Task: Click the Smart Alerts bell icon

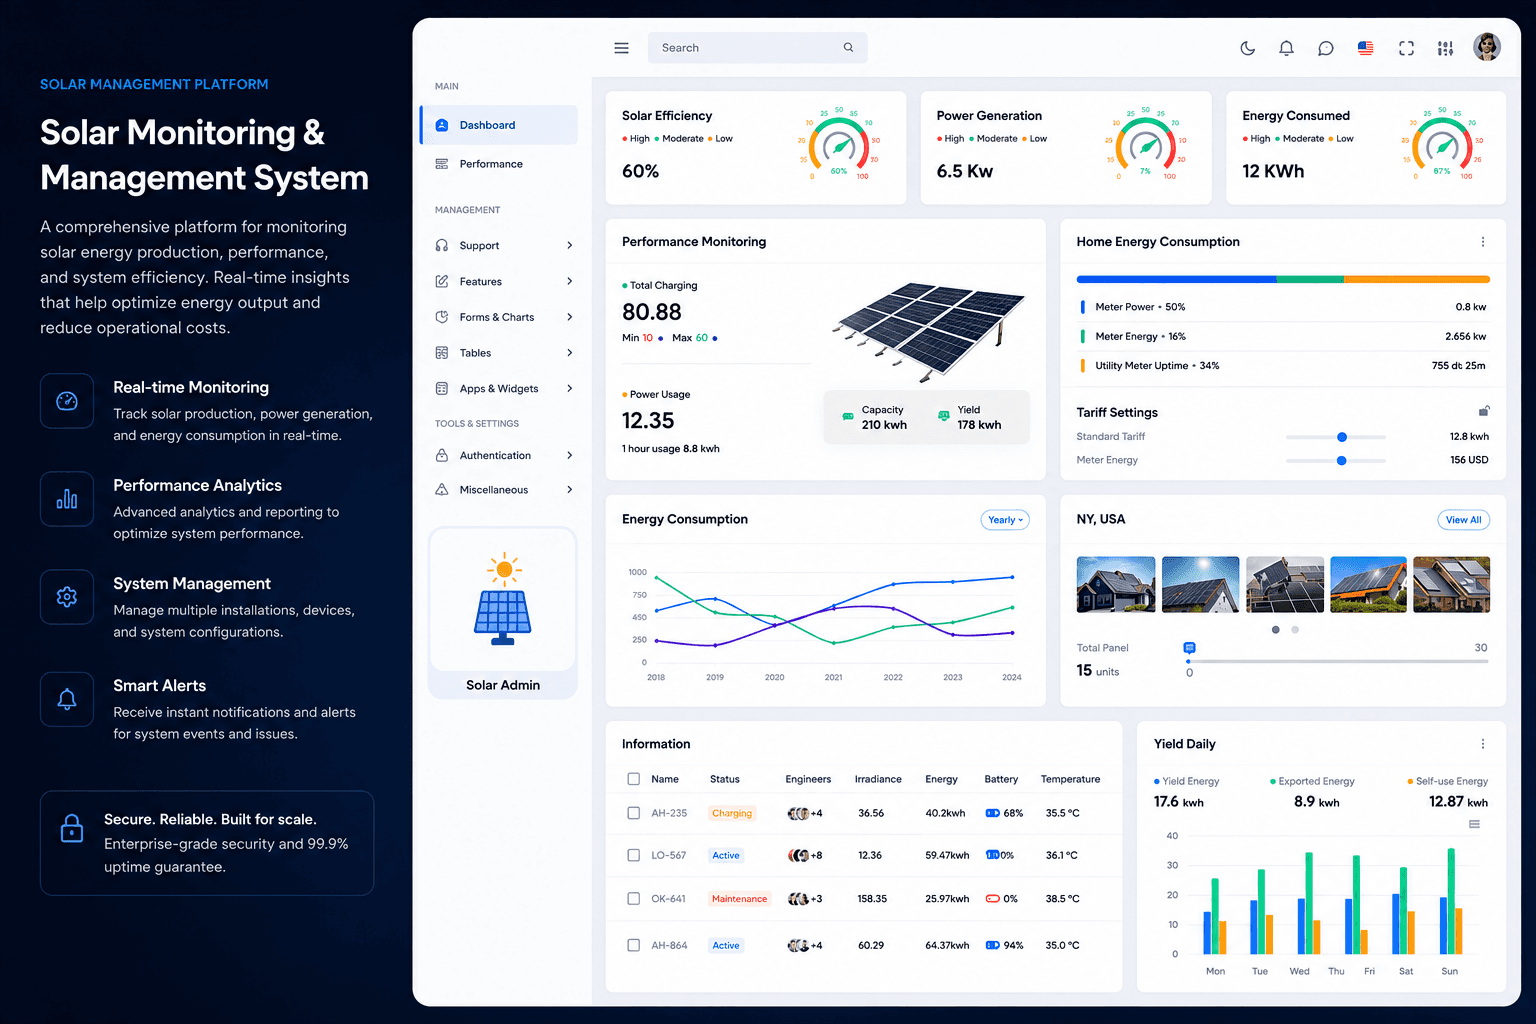Action: pos(67,699)
